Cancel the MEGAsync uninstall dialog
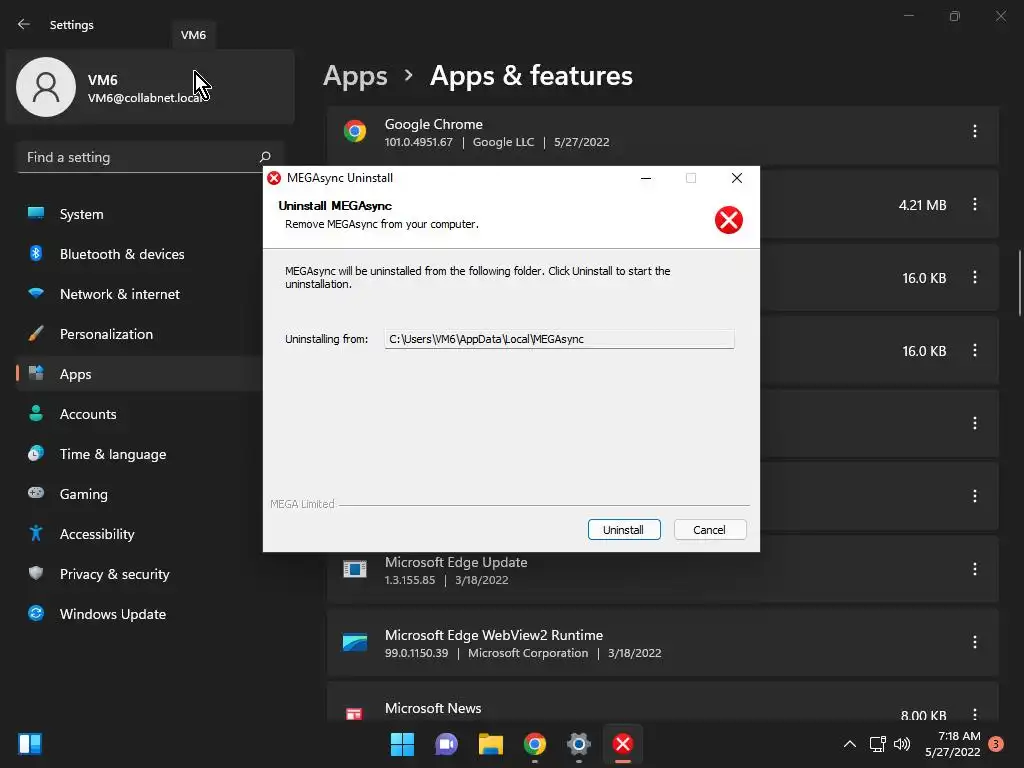 [x=710, y=530]
